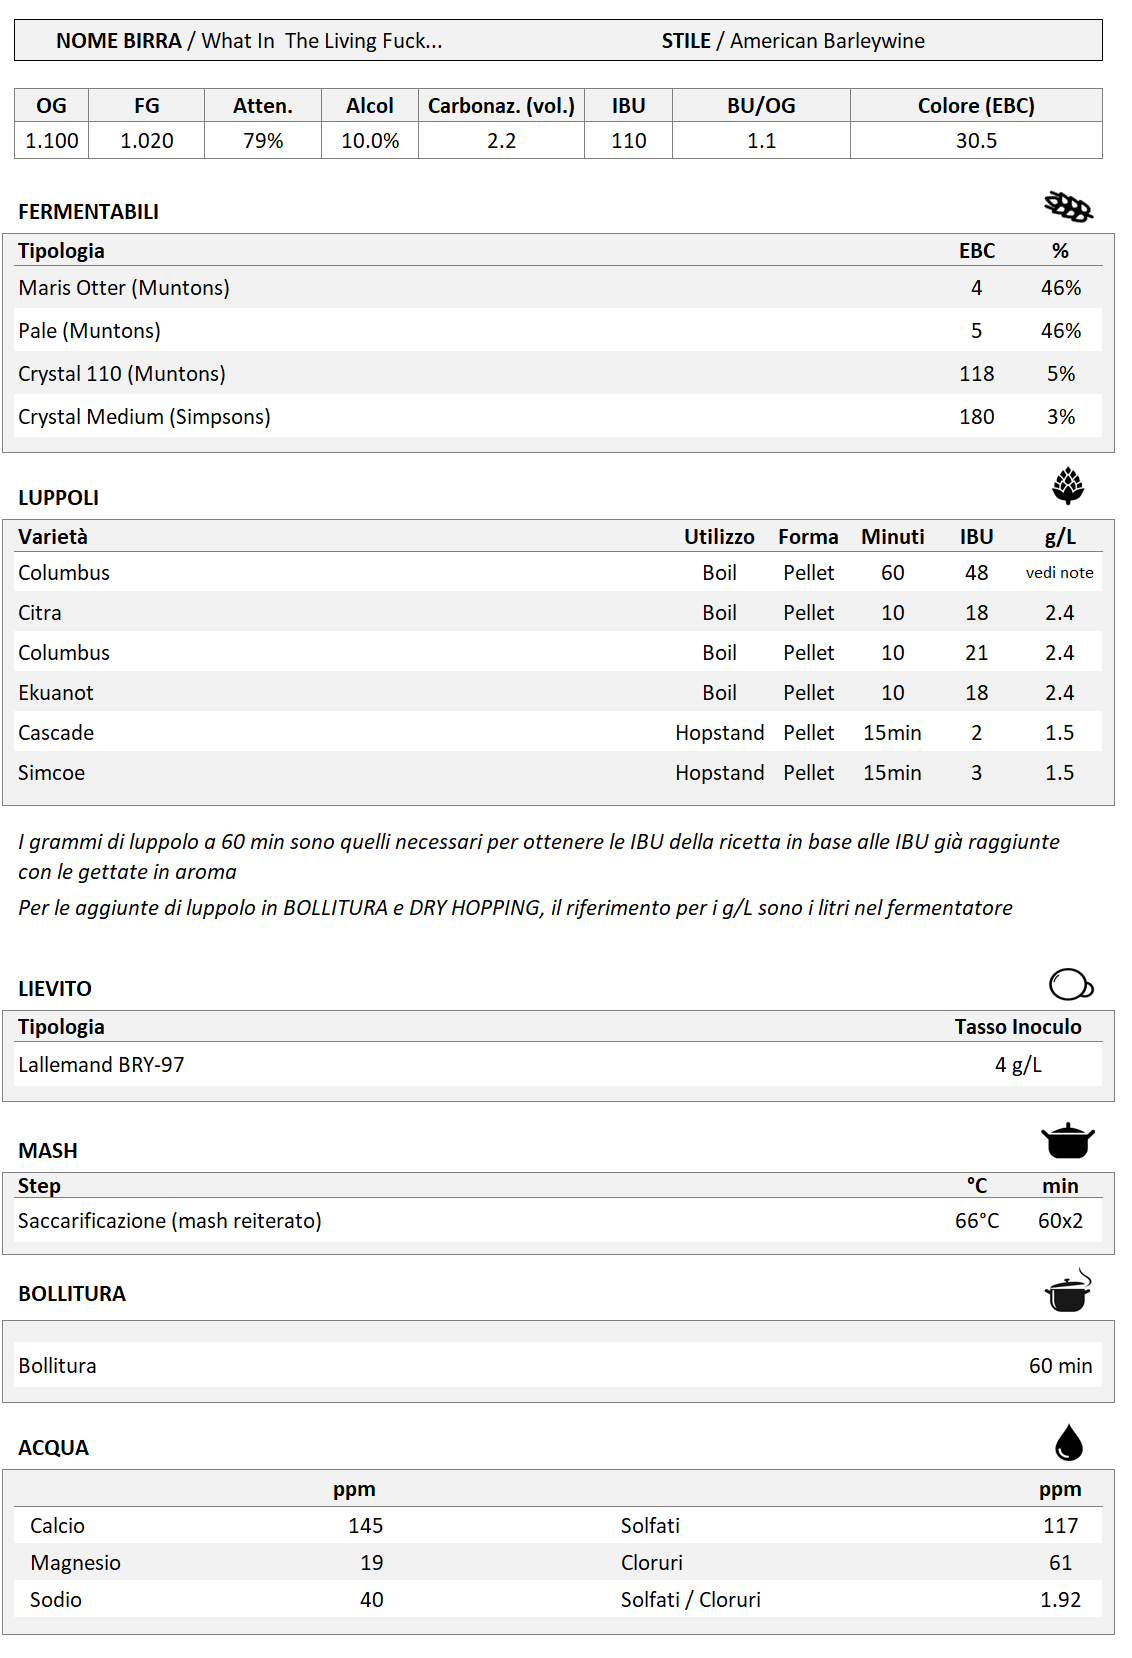Click the hop cone icon beside Luppoli
This screenshot has height=1658, width=1132.
[x=1068, y=486]
